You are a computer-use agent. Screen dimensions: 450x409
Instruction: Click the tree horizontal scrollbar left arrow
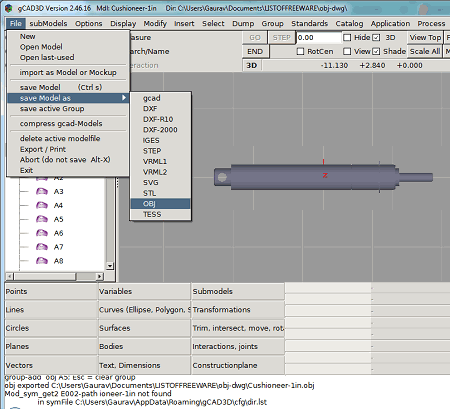point(10,276)
